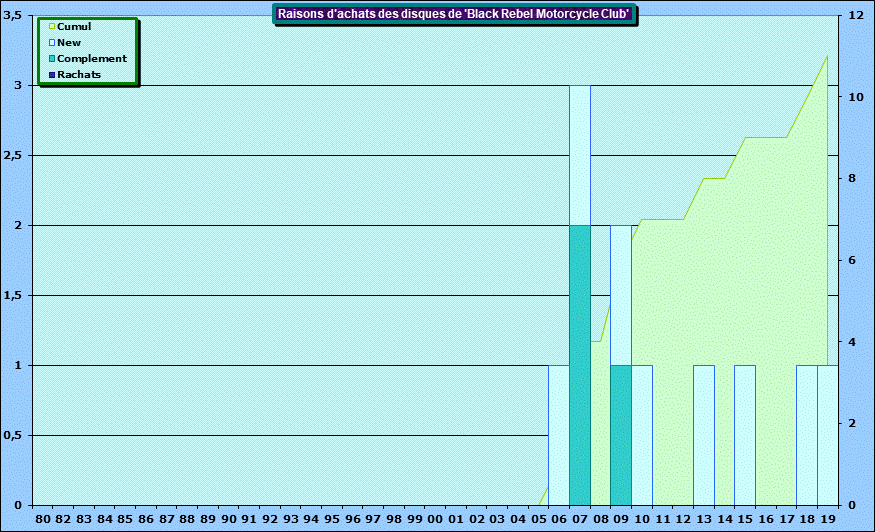Select the New bar for year 18

(x=806, y=435)
